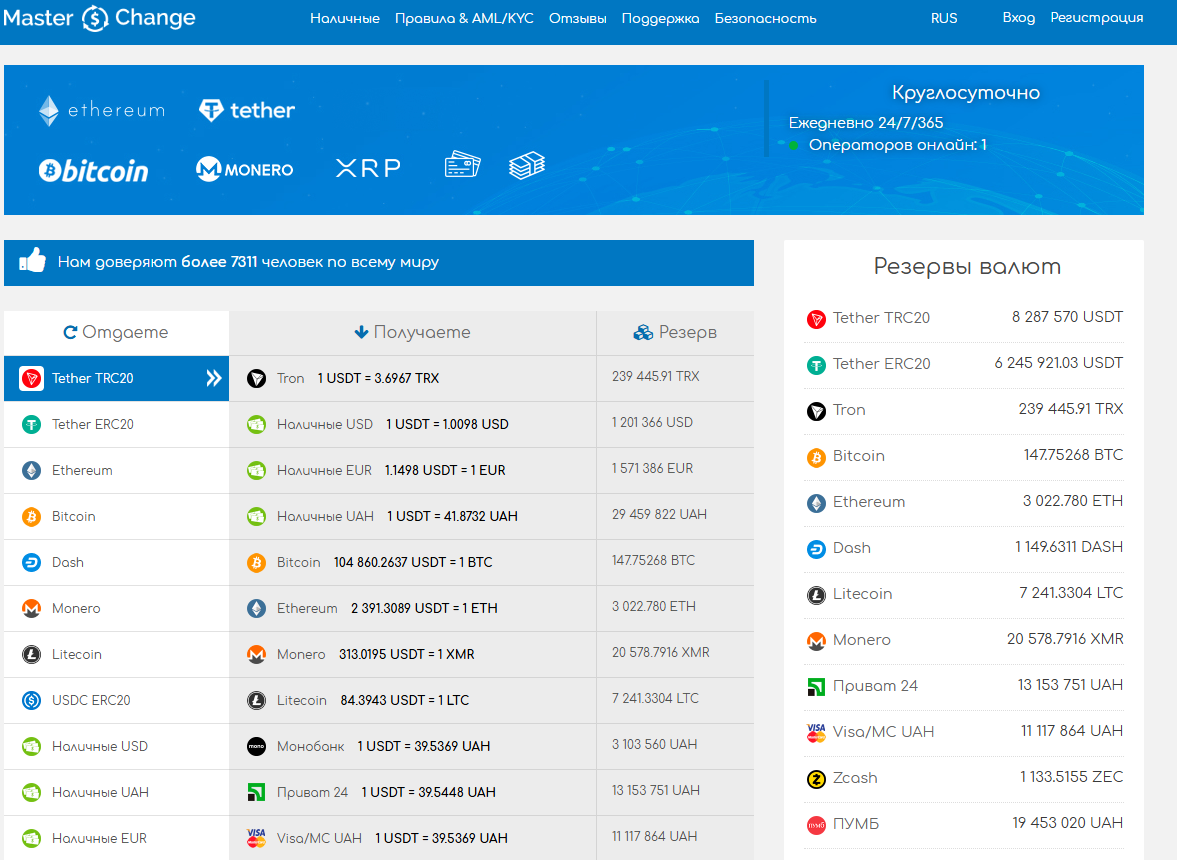This screenshot has width=1177, height=860.
Task: Click the Monobank icon in receive list
Action: point(257,747)
